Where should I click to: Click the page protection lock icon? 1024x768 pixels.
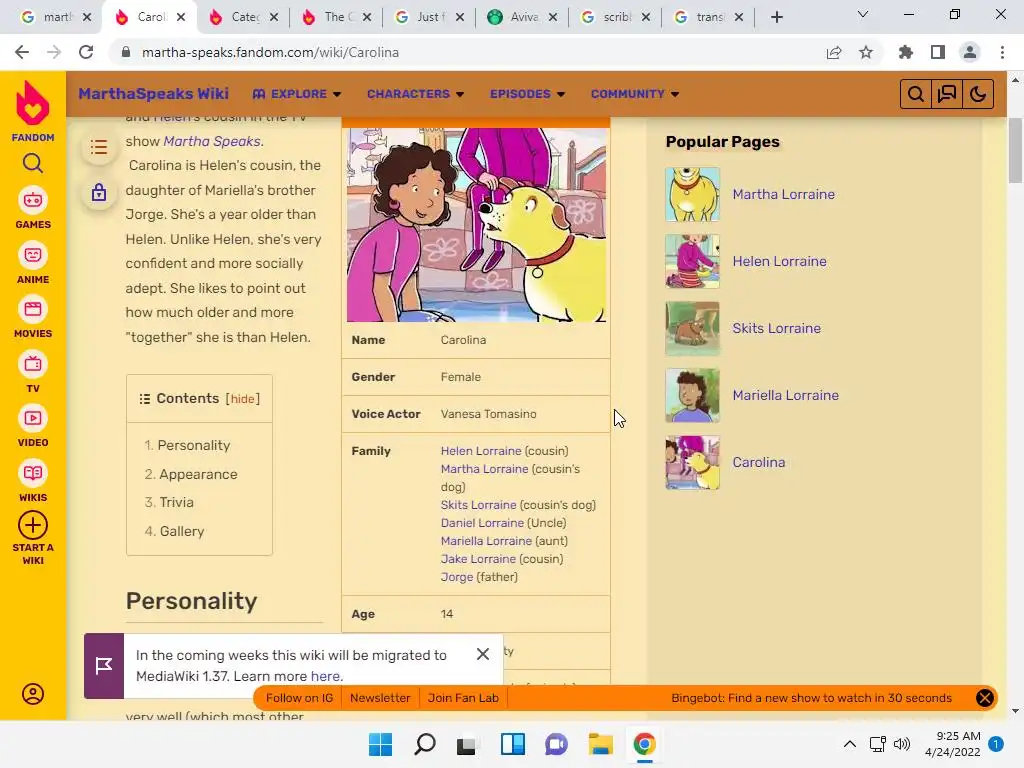tap(99, 193)
